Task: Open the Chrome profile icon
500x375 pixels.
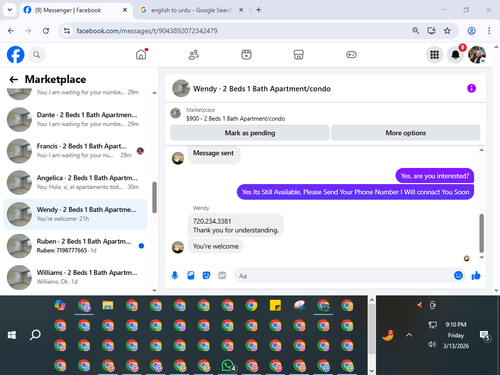Action: (x=471, y=31)
